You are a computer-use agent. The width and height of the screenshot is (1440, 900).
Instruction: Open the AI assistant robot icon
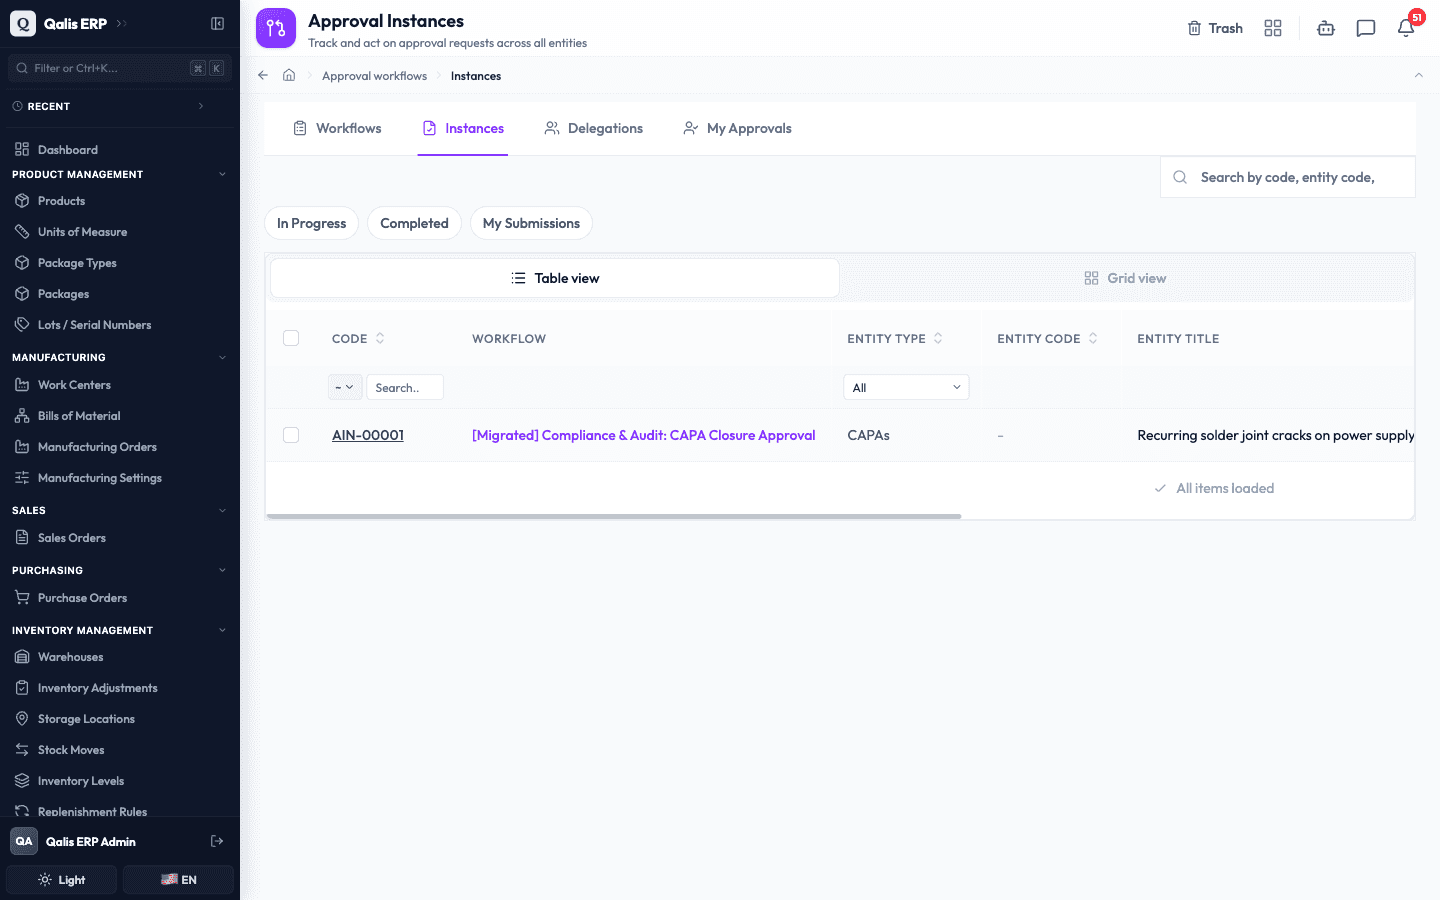click(x=1326, y=28)
